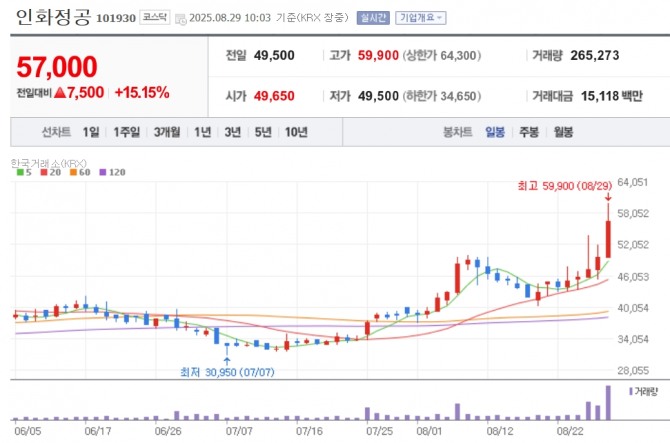Show the 3년 line chart
This screenshot has width=670, height=443.
pos(233,132)
